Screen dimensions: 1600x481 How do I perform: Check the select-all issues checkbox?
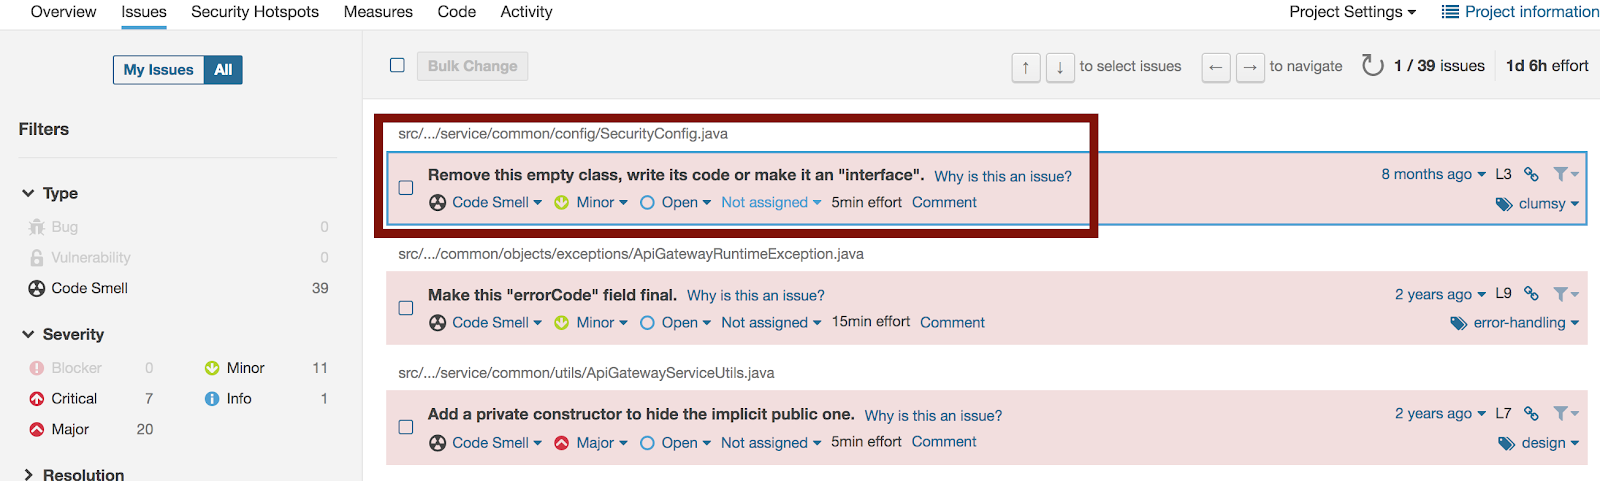[x=397, y=65]
